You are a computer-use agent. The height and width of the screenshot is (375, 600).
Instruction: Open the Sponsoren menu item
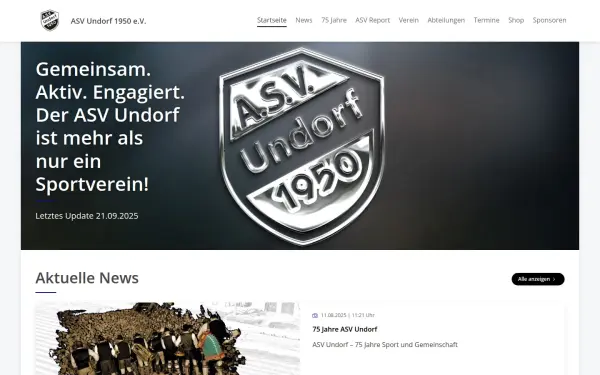coord(549,20)
